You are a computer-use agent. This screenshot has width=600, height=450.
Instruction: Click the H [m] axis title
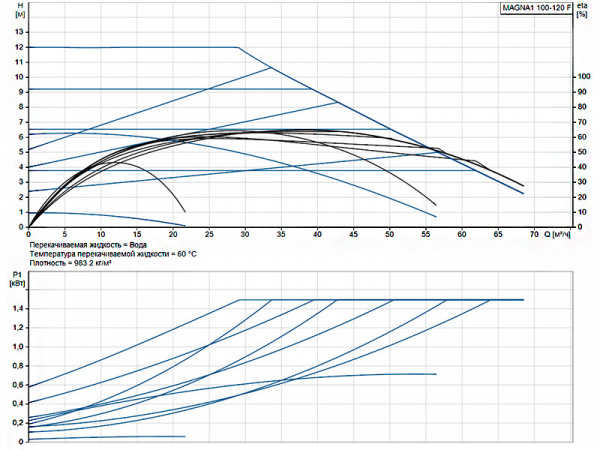click(x=20, y=11)
